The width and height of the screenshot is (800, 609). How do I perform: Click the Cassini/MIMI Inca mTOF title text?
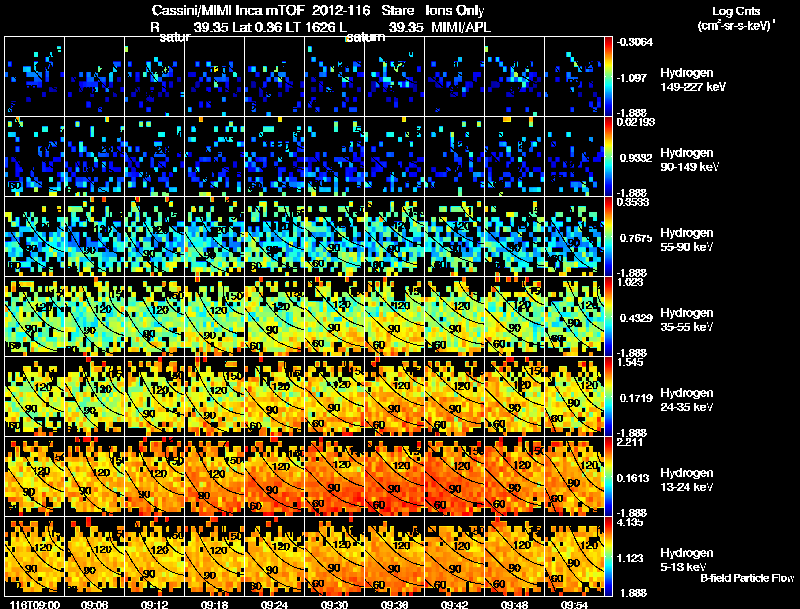[229, 11]
